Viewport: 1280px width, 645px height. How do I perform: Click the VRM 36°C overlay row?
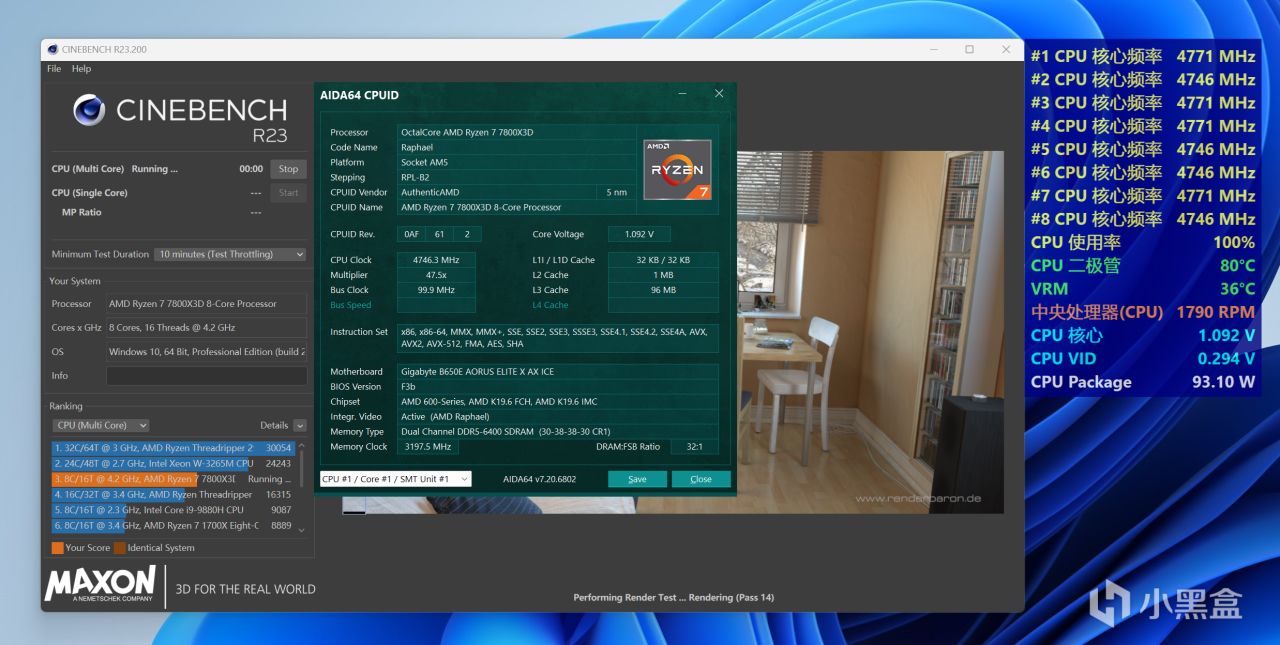1142,289
